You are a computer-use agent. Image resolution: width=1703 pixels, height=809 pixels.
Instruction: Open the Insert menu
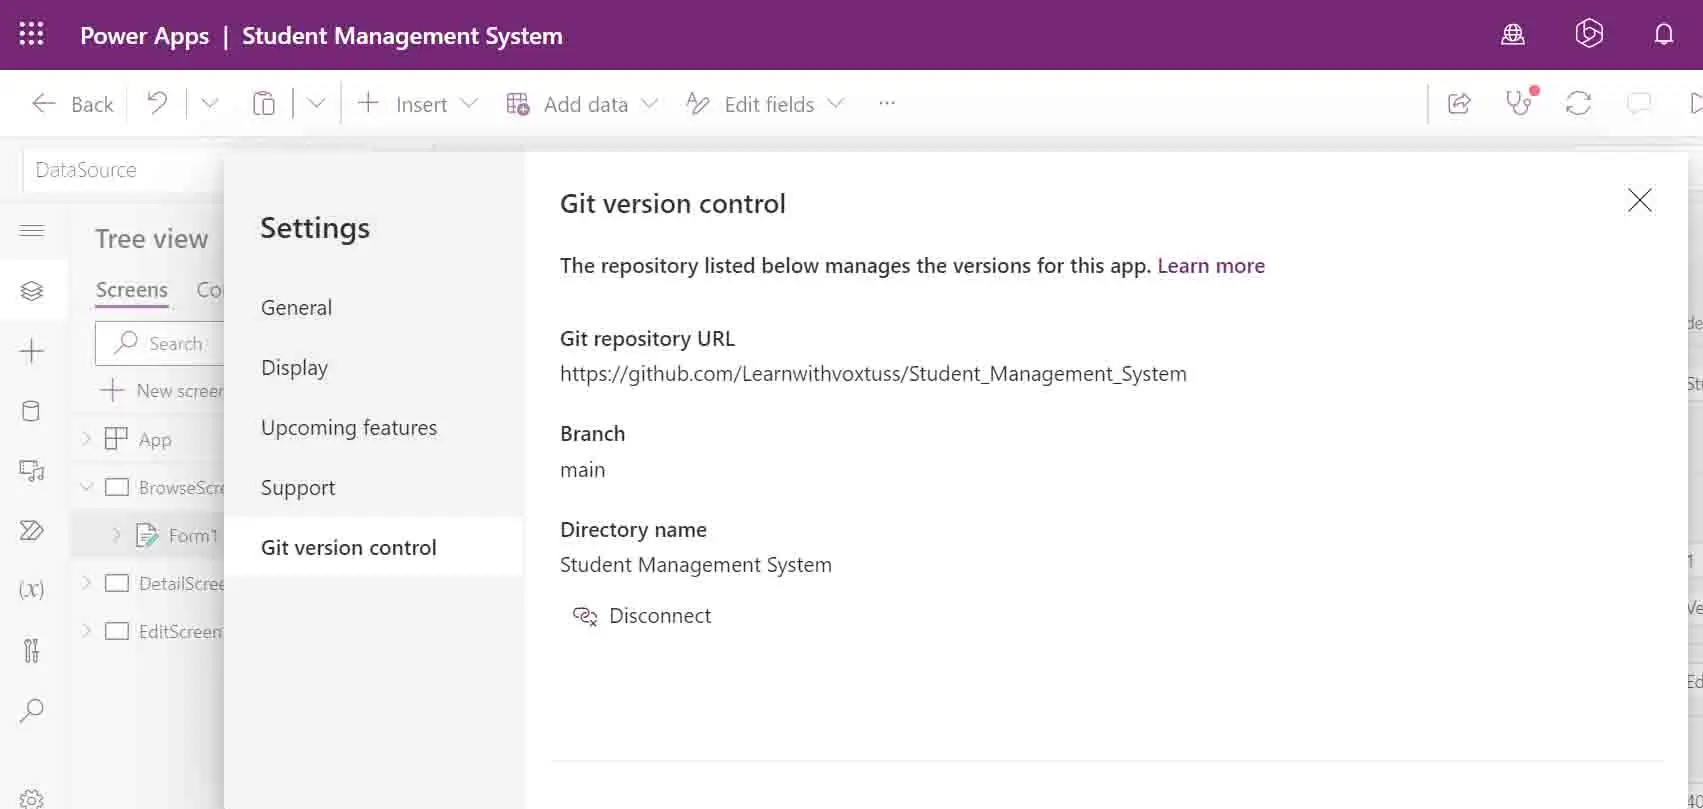[x=418, y=104]
